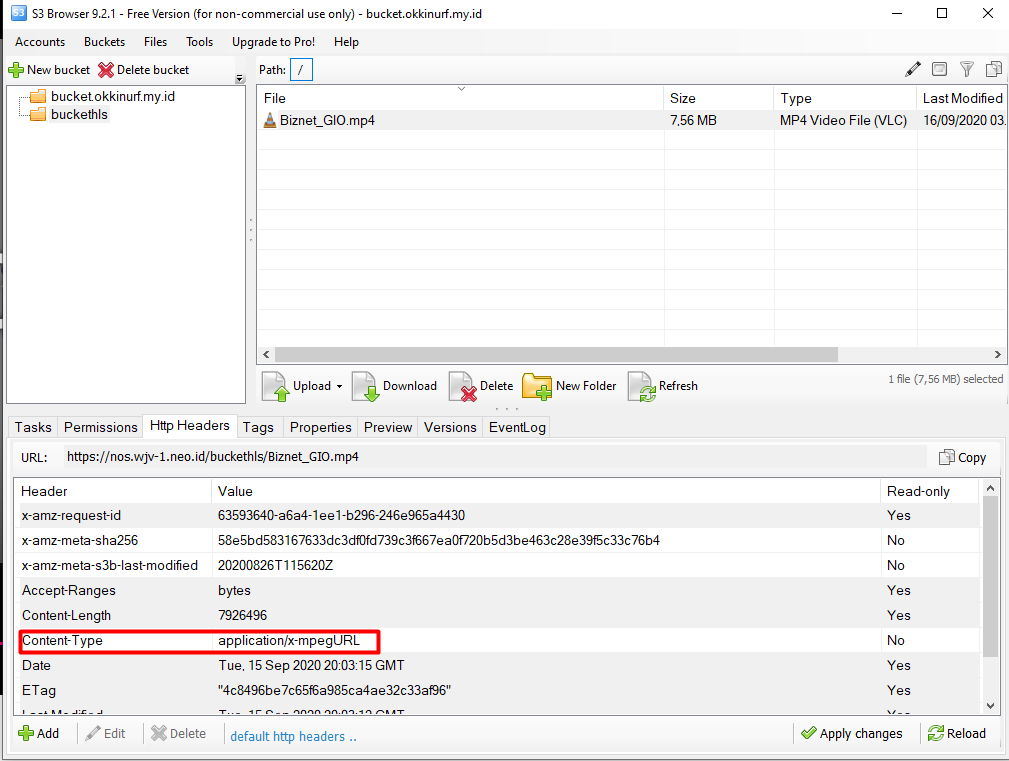Viewport: 1009px width, 761px height.
Task: Open the Tools menu
Action: click(x=199, y=42)
